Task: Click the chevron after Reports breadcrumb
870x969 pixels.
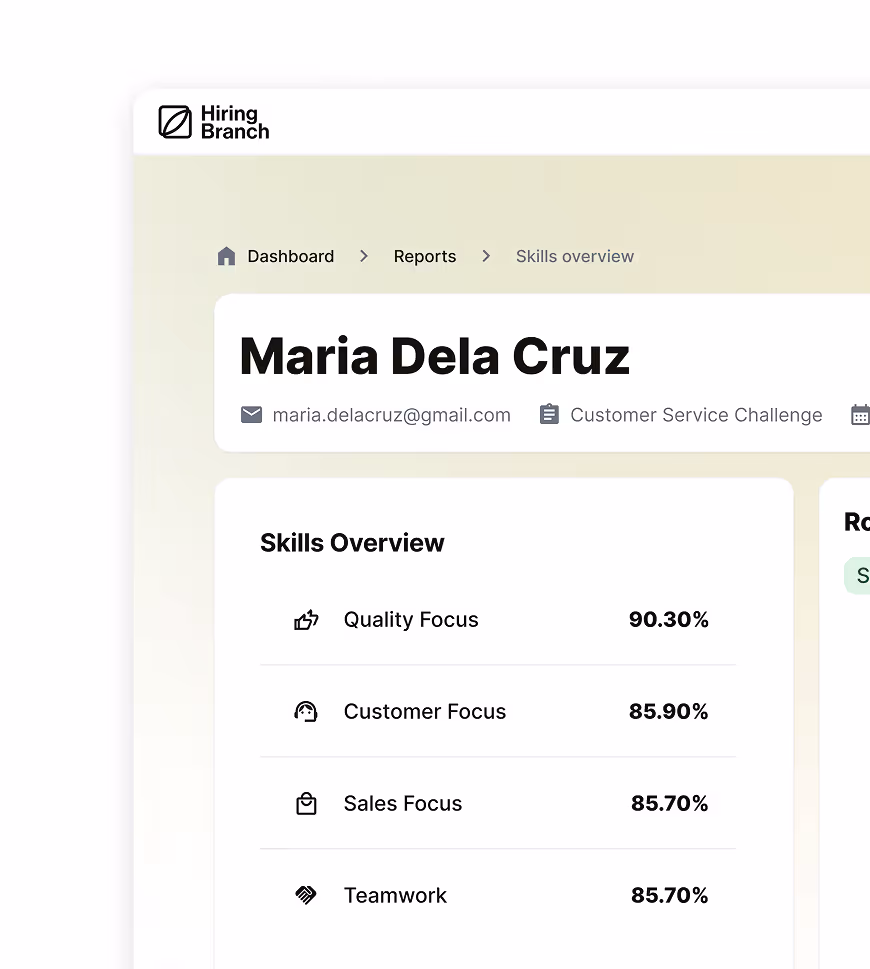Action: tap(486, 256)
